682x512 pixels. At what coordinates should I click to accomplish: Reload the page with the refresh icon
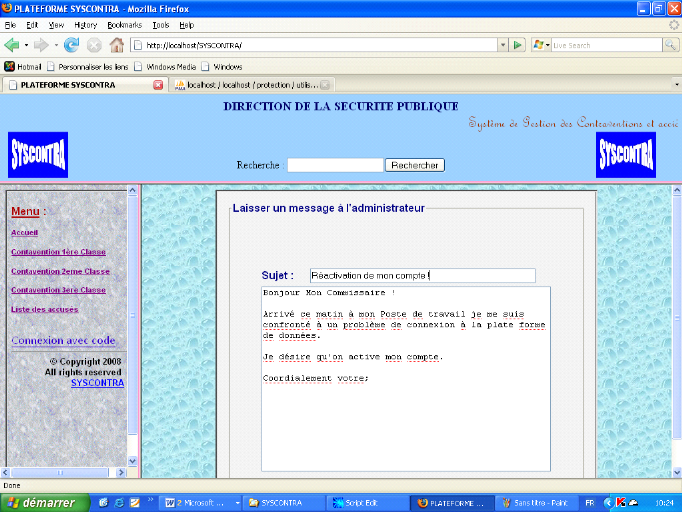[71, 45]
